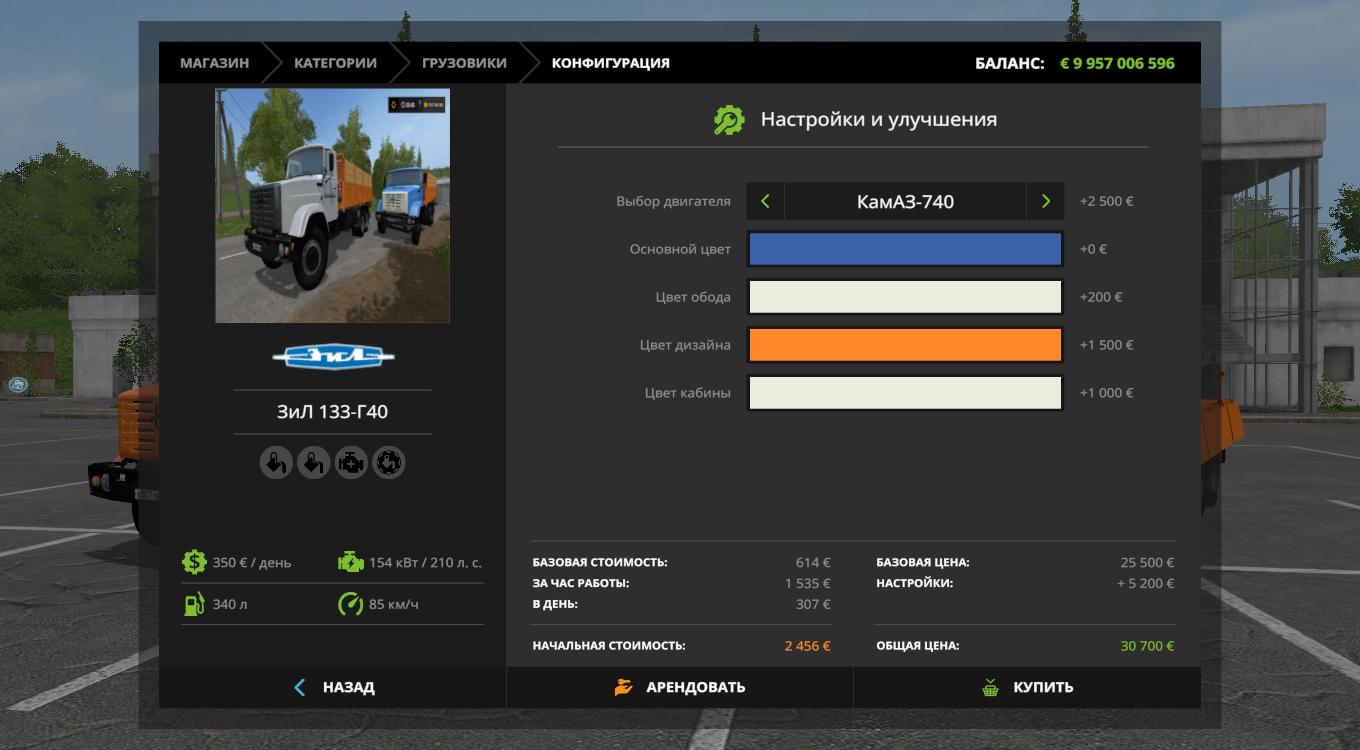Click the wheel rim configuration icon
The height and width of the screenshot is (750, 1360).
pyautogui.click(x=389, y=463)
